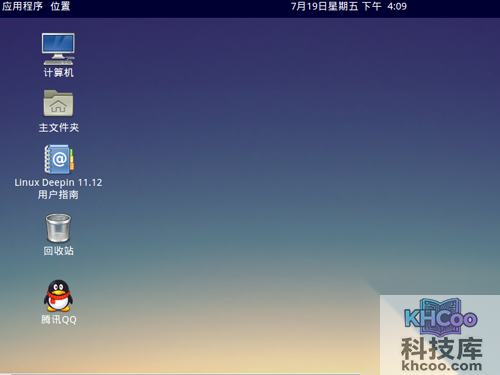The image size is (500, 375).
Task: Open the 主文件夹 home folder icon
Action: [58, 103]
